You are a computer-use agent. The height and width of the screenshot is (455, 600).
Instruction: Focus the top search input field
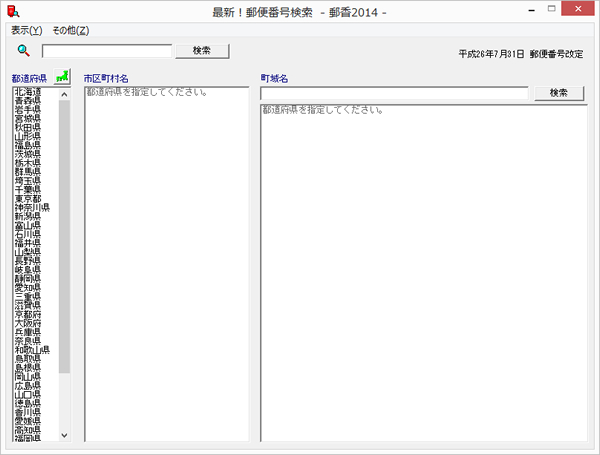[107, 51]
